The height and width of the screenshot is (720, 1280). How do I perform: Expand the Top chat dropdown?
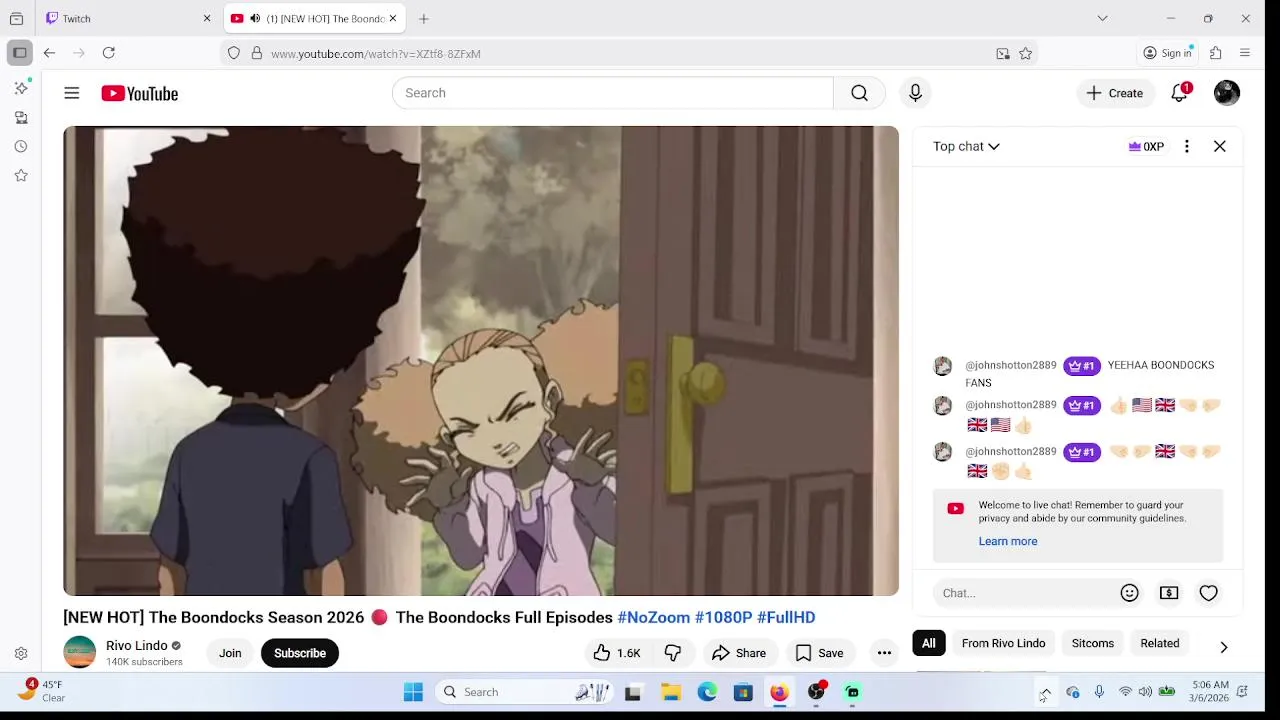point(966,146)
